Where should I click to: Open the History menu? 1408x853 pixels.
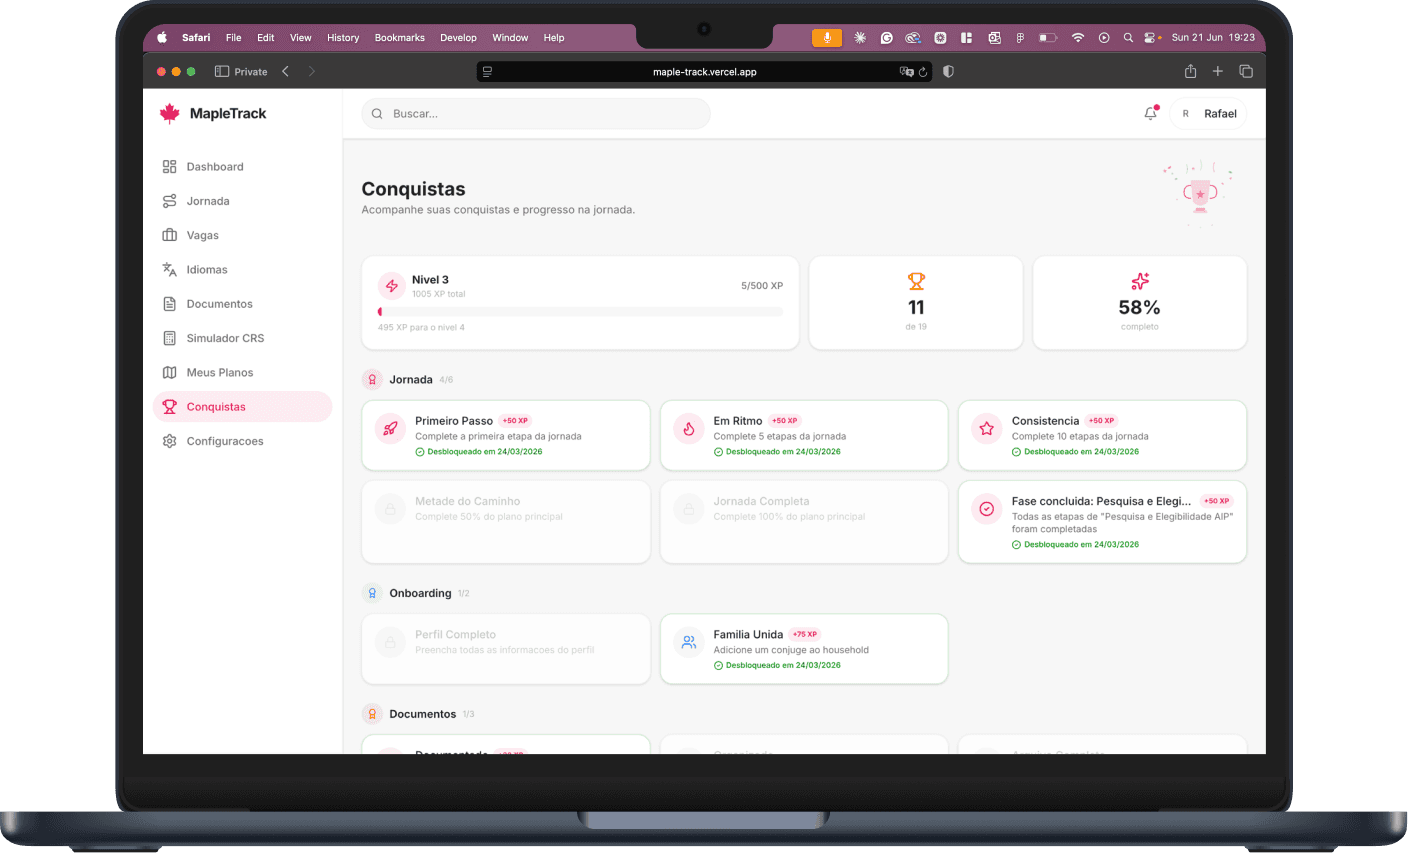(x=343, y=38)
